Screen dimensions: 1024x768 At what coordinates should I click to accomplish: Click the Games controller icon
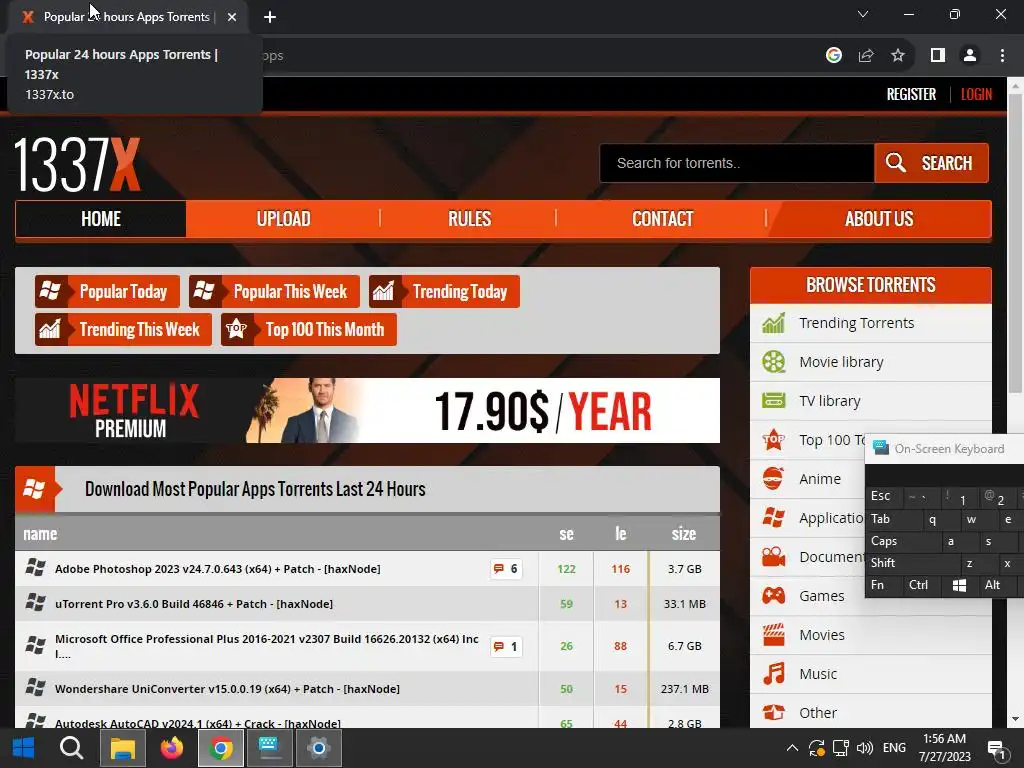coord(773,596)
